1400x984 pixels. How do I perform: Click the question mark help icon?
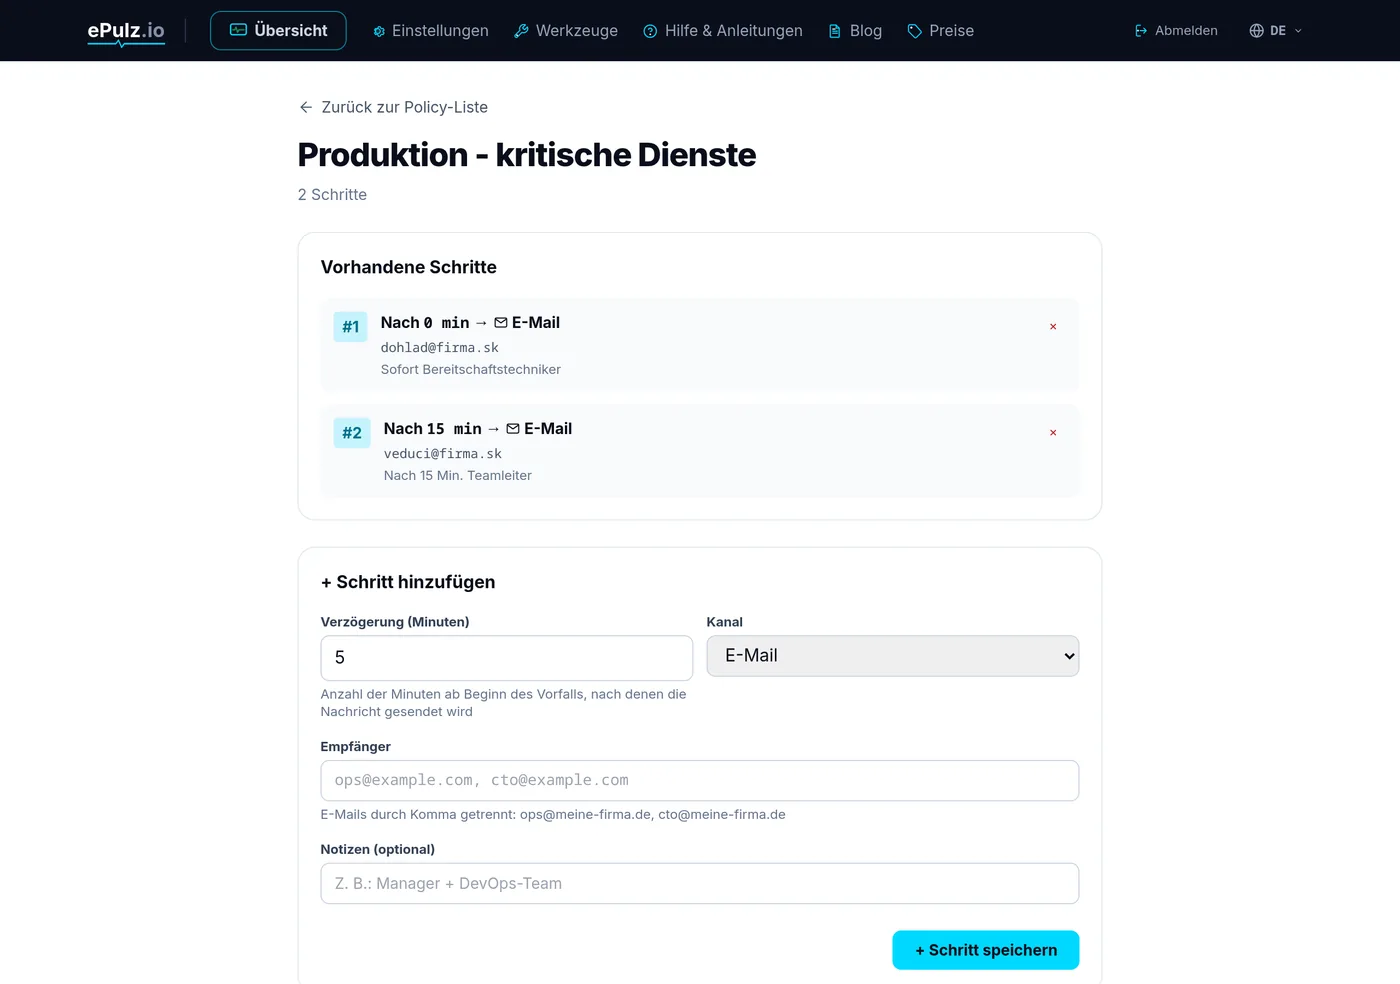[650, 31]
